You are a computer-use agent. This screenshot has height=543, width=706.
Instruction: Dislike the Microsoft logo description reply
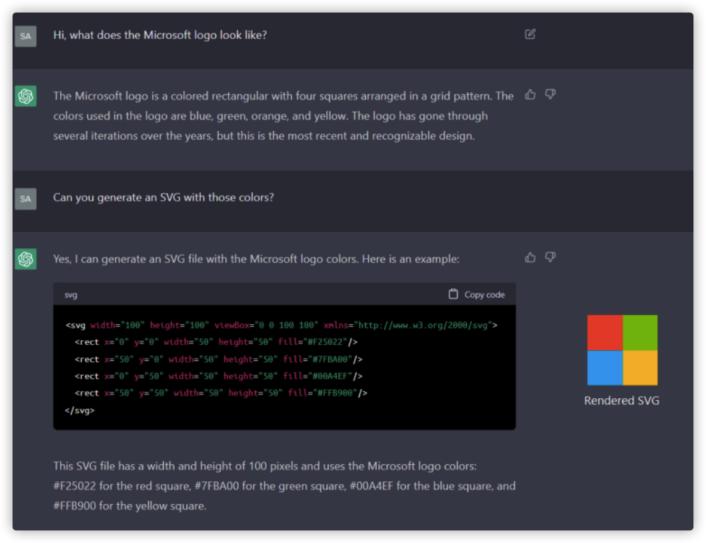[550, 95]
